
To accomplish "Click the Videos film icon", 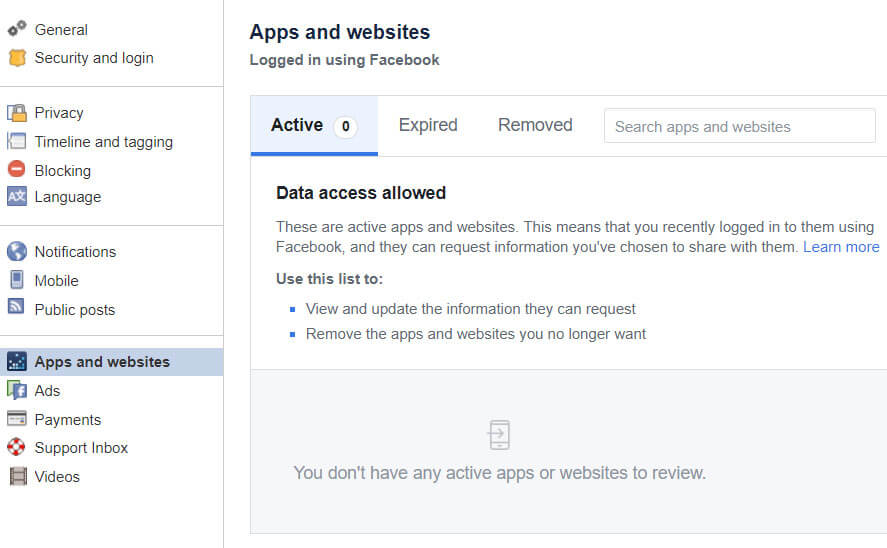I will [x=18, y=476].
